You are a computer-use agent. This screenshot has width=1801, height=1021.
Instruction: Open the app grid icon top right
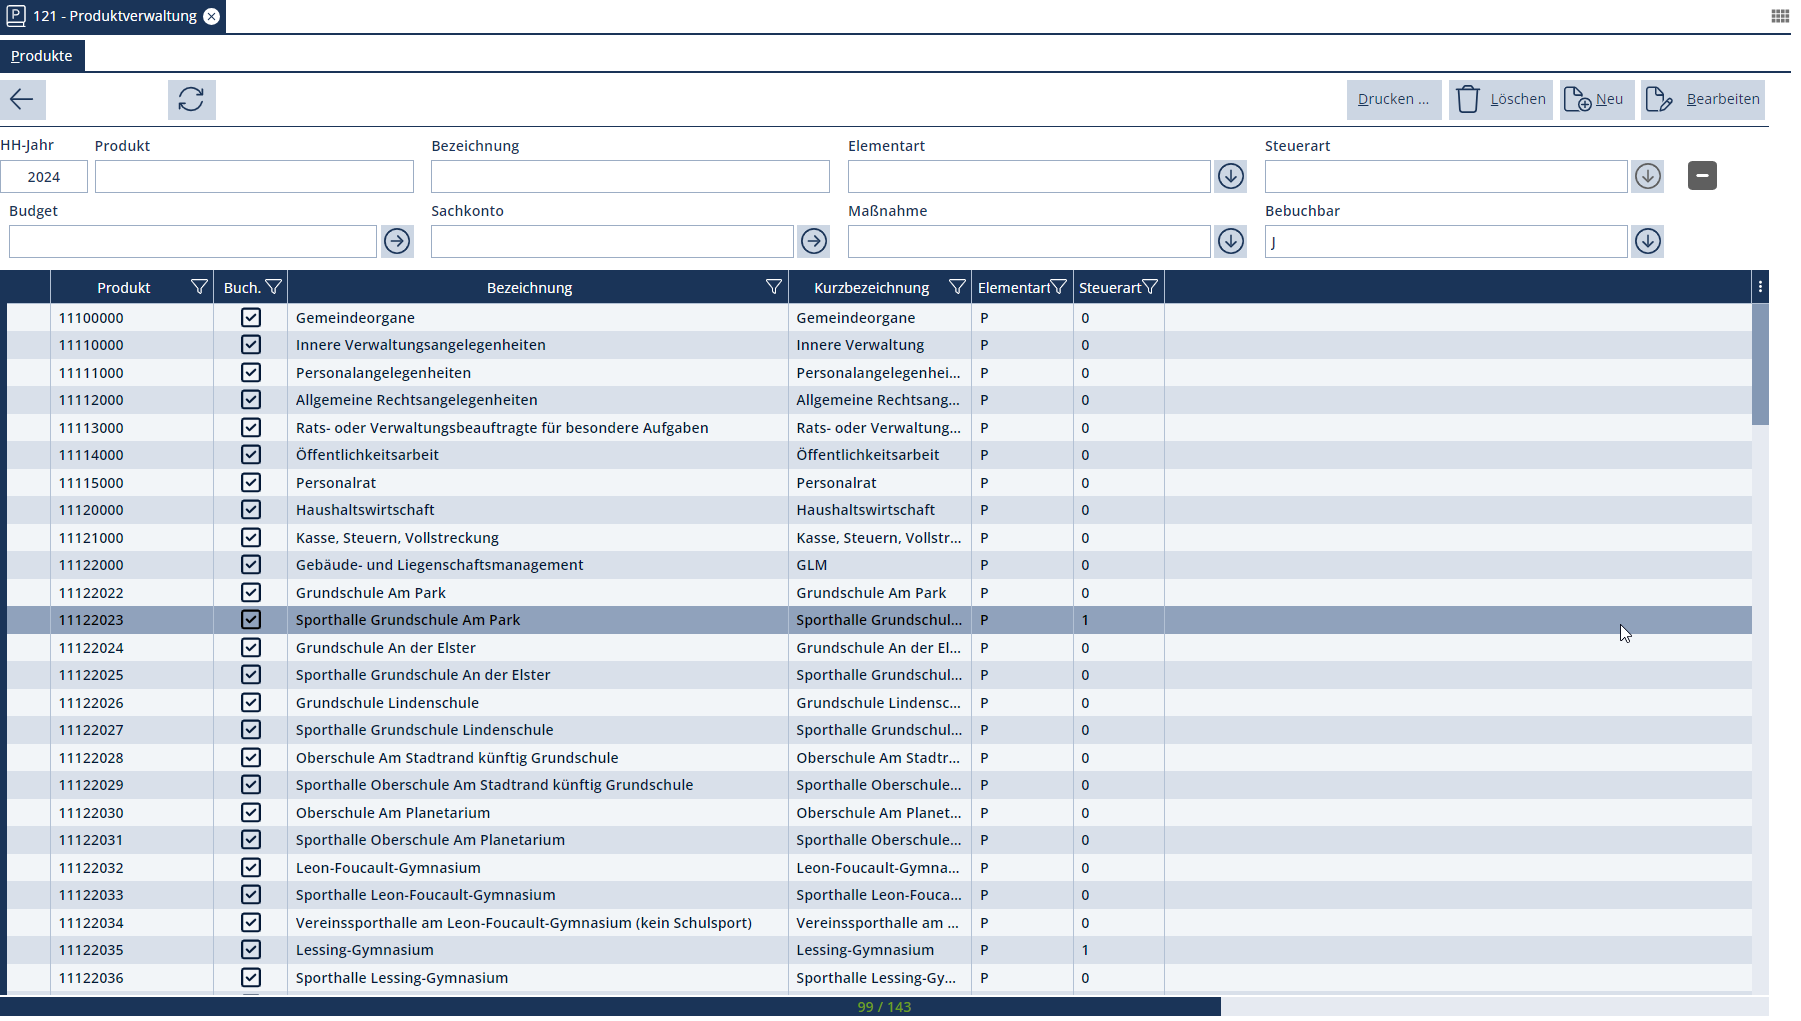1780,16
